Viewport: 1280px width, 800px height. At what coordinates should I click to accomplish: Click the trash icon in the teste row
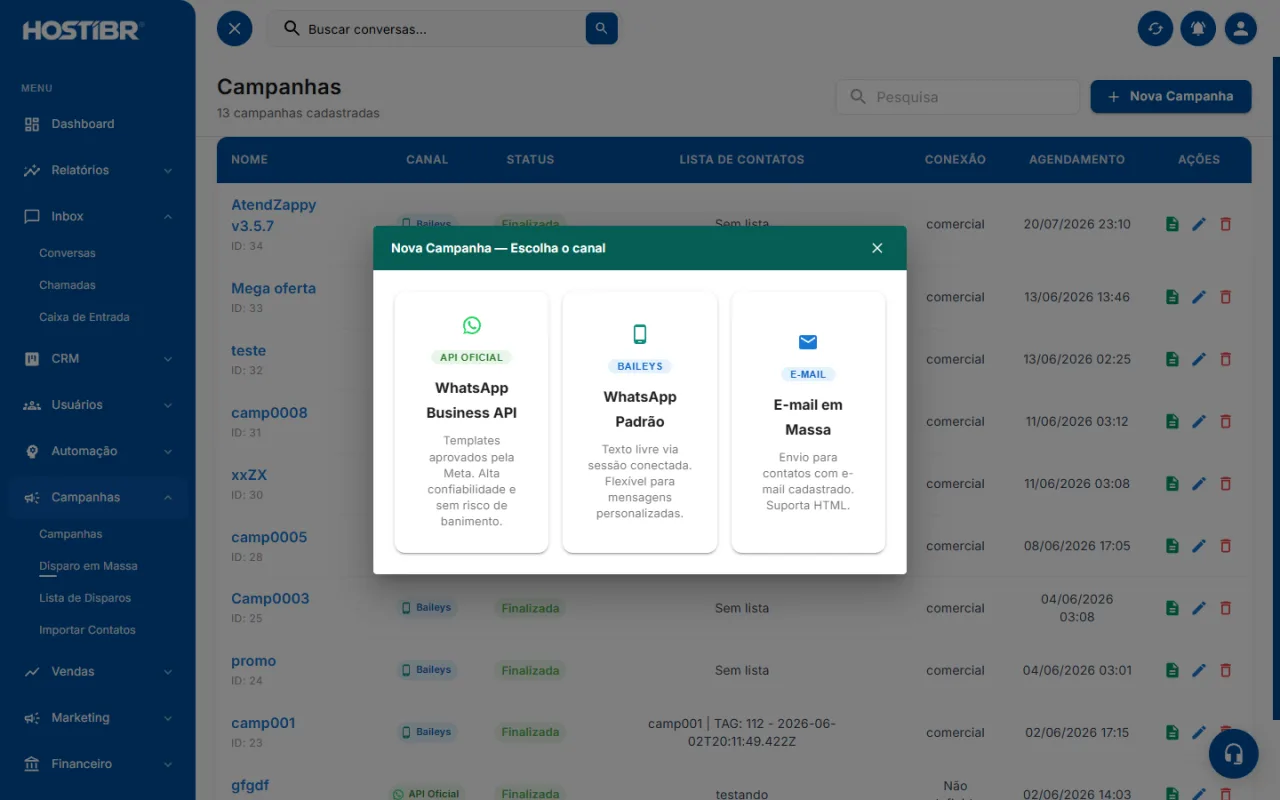[x=1226, y=359]
